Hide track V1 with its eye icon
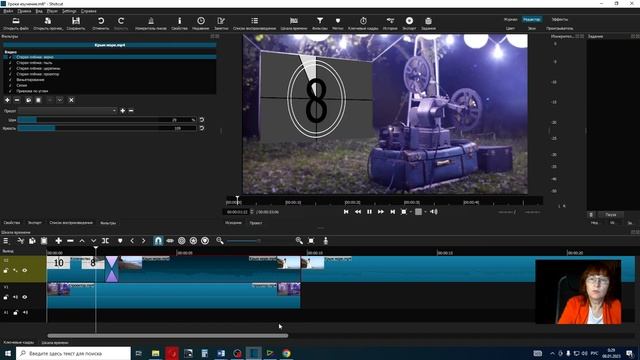Image resolution: width=640 pixels, height=360 pixels. click(x=24, y=297)
